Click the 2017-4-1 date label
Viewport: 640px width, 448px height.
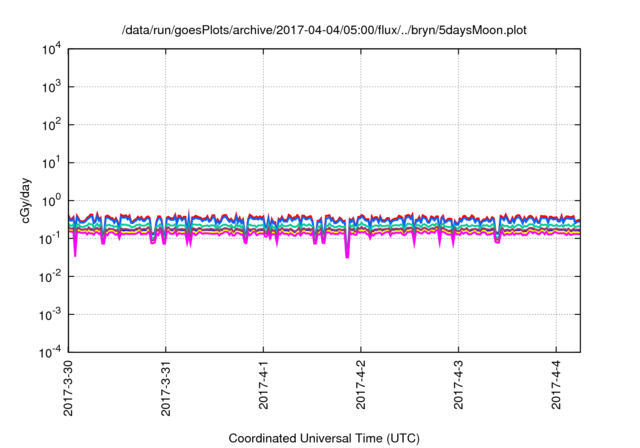click(263, 385)
